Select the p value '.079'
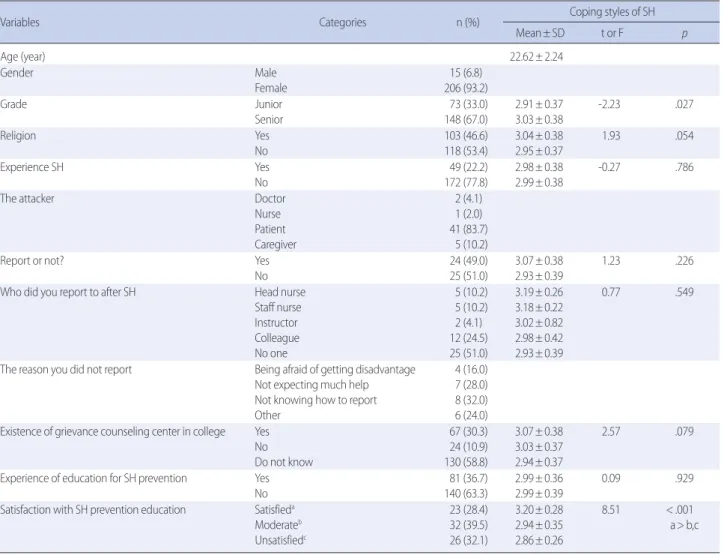 [684, 432]
